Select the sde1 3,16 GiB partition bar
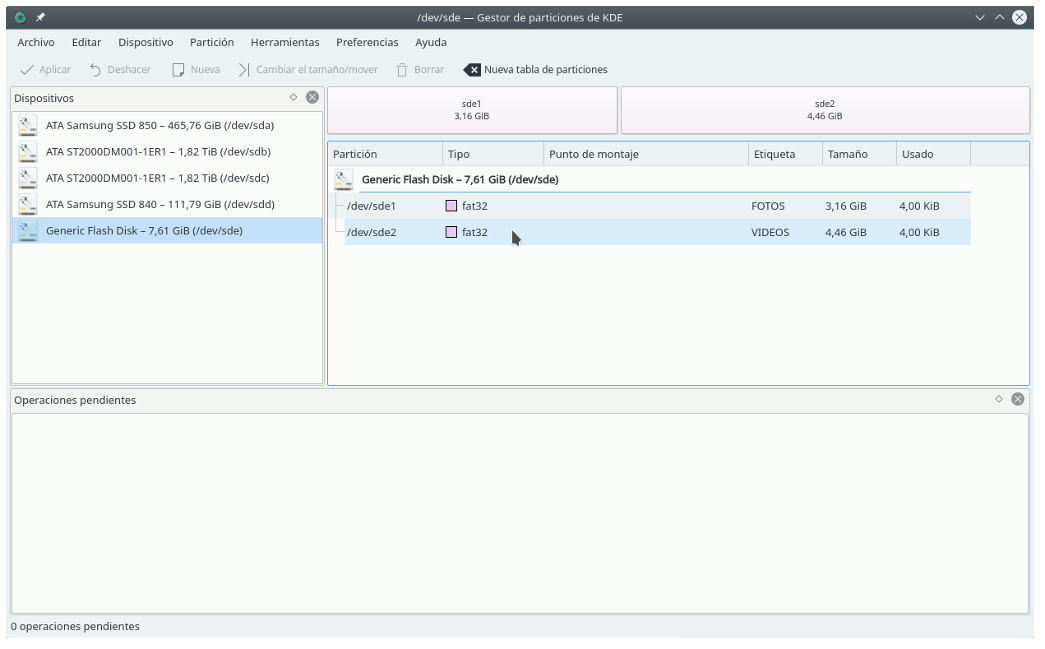Viewport: 1045px width, 649px height. (471, 110)
